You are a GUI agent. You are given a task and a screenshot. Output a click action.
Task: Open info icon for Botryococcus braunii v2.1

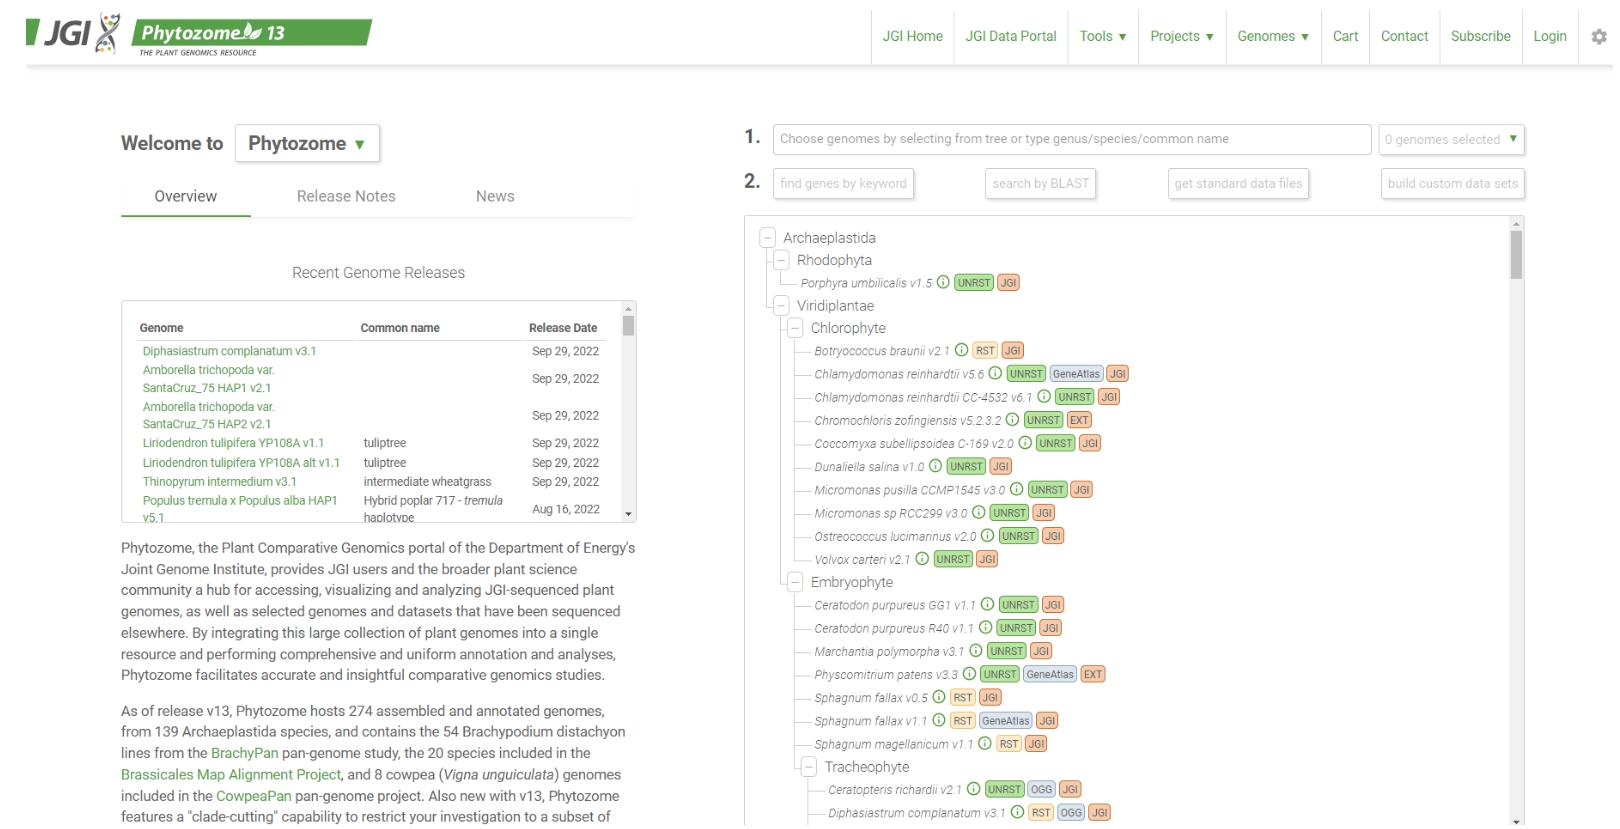click(961, 350)
